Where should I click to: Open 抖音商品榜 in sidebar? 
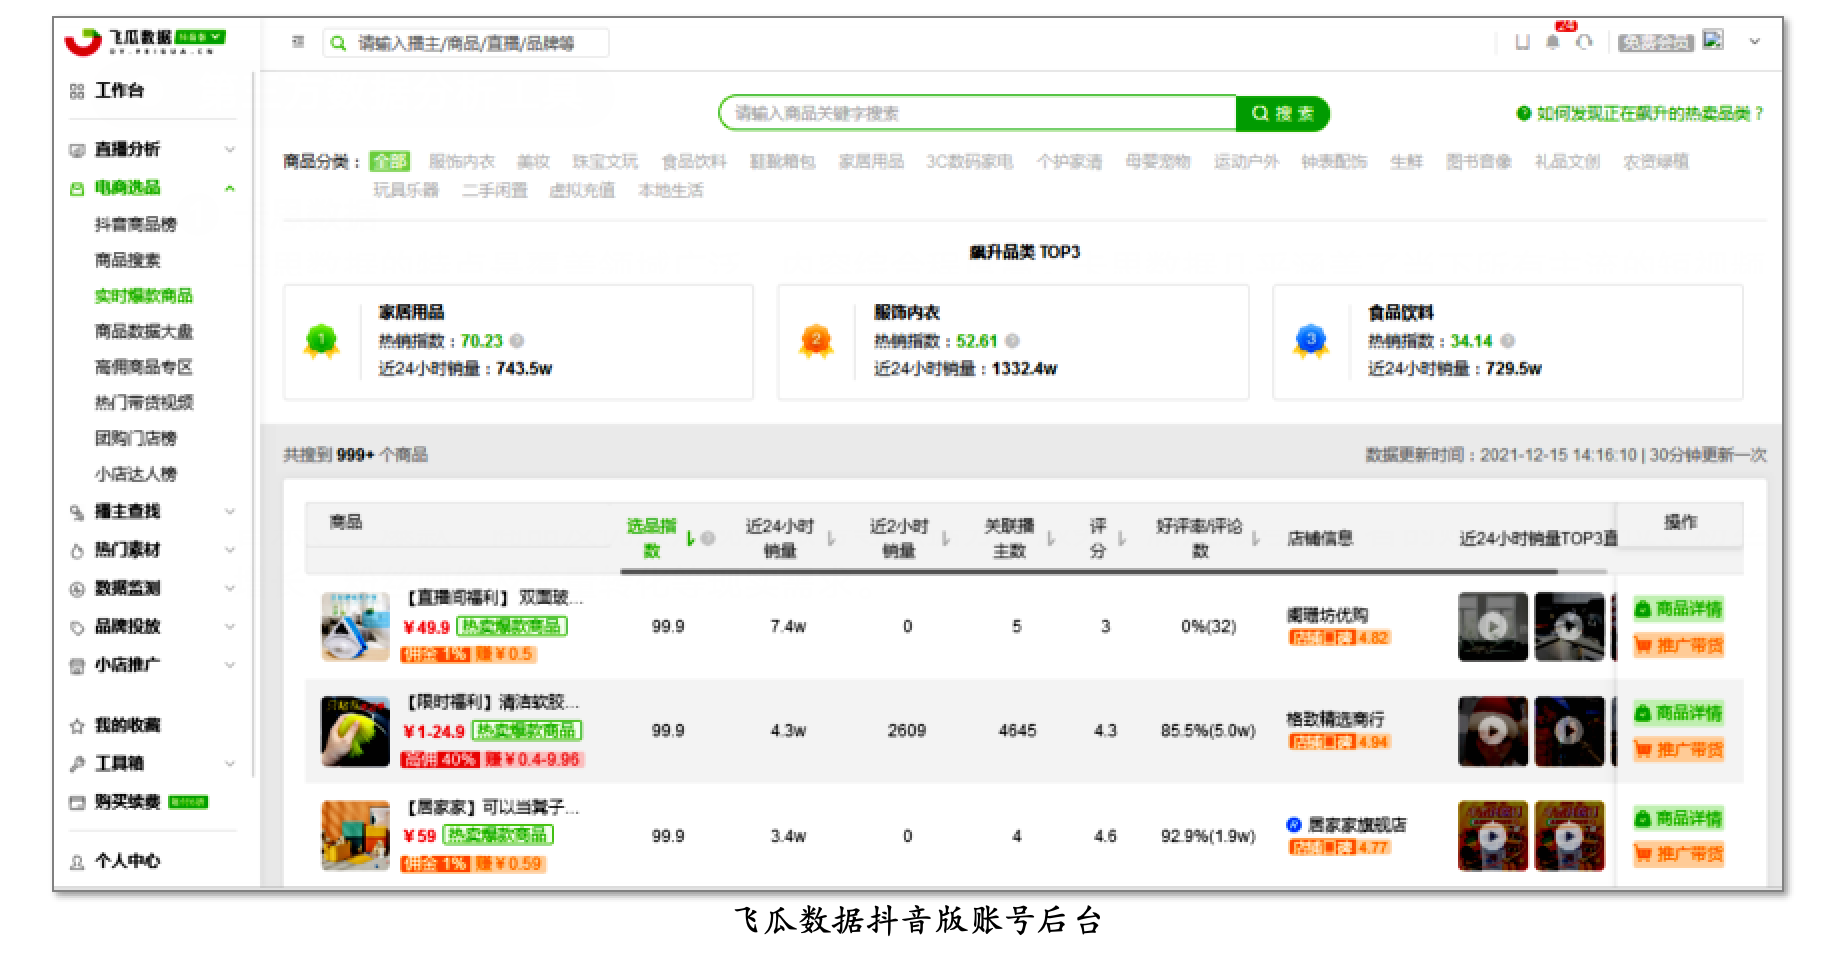coord(135,225)
